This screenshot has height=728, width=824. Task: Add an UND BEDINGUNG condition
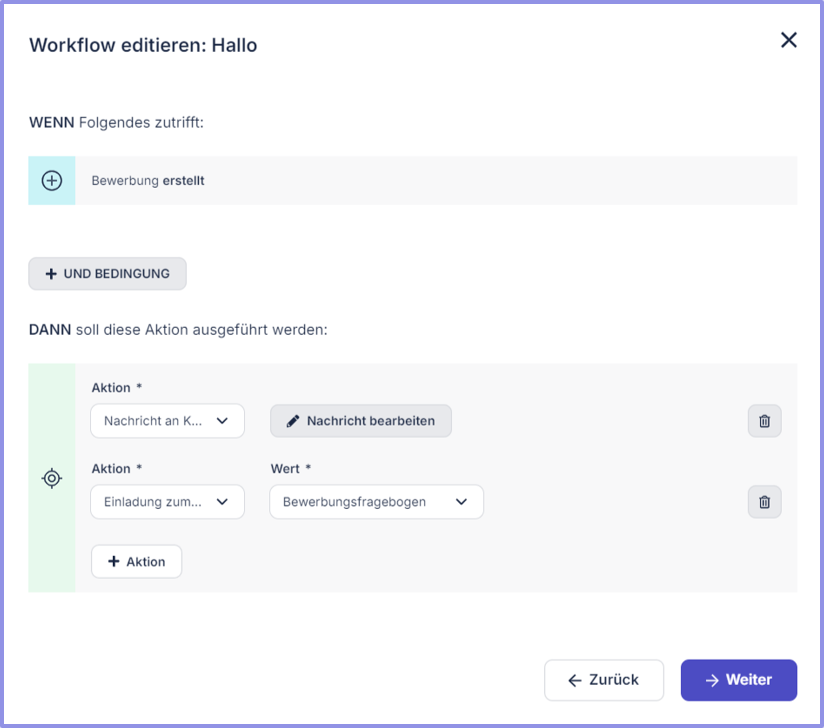(x=107, y=274)
